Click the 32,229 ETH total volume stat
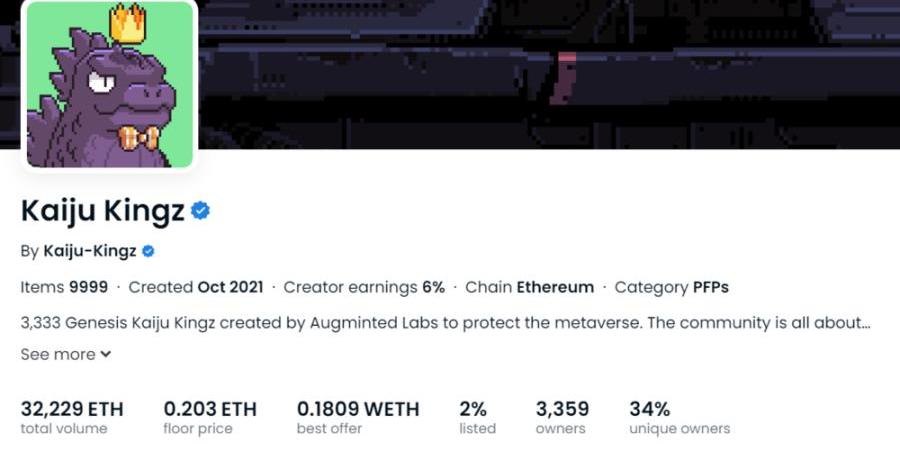This screenshot has height=476, width=900. 72,417
